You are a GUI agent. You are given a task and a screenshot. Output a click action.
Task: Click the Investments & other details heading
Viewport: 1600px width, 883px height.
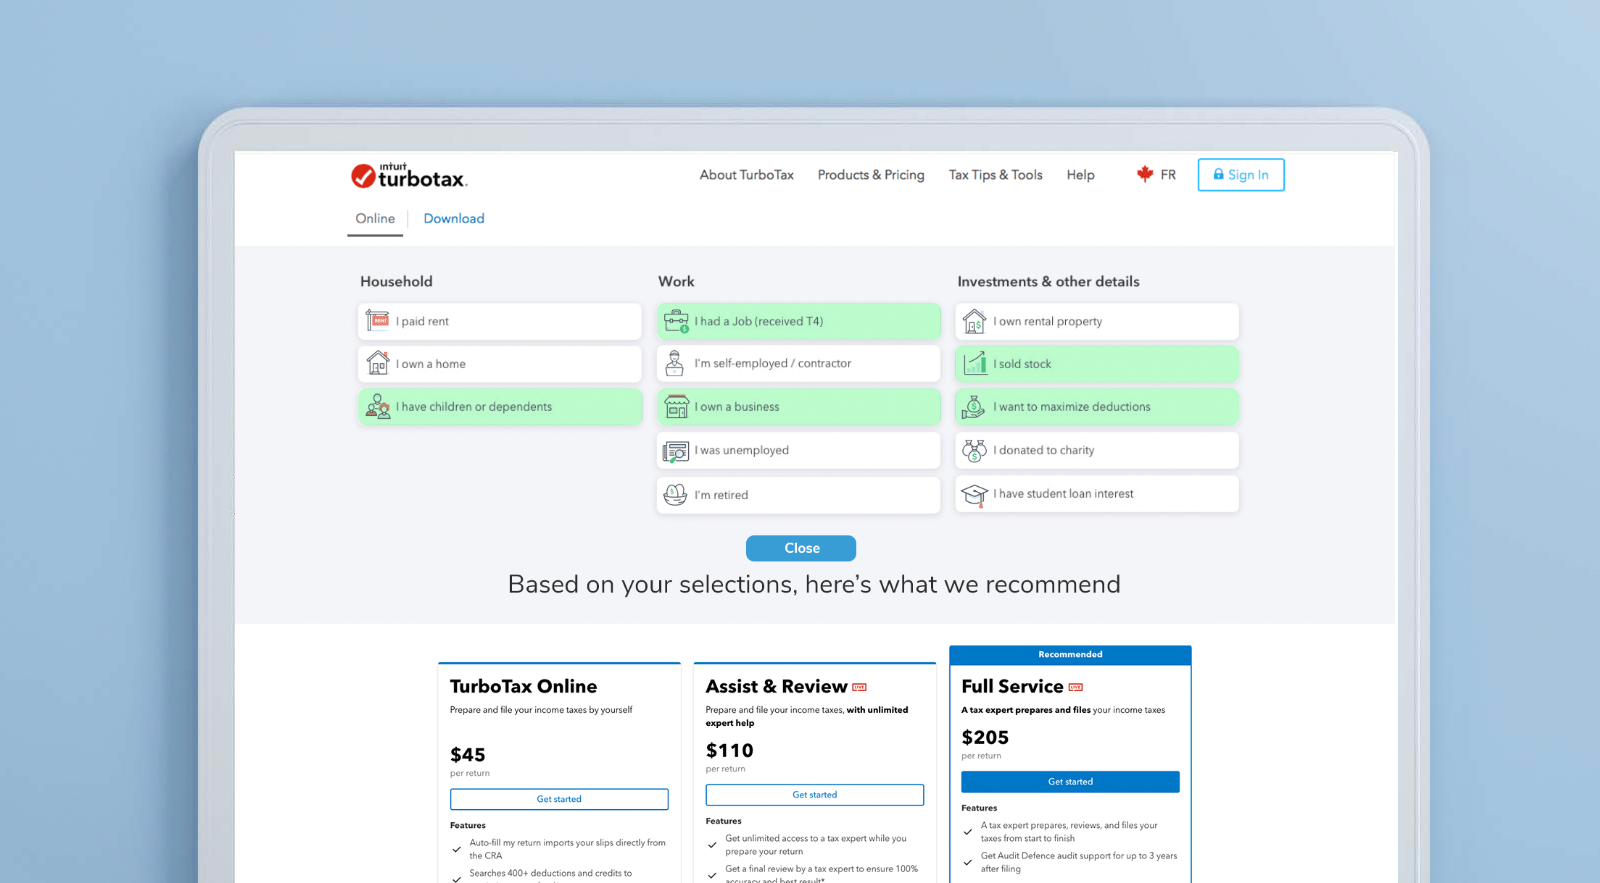[1048, 282]
